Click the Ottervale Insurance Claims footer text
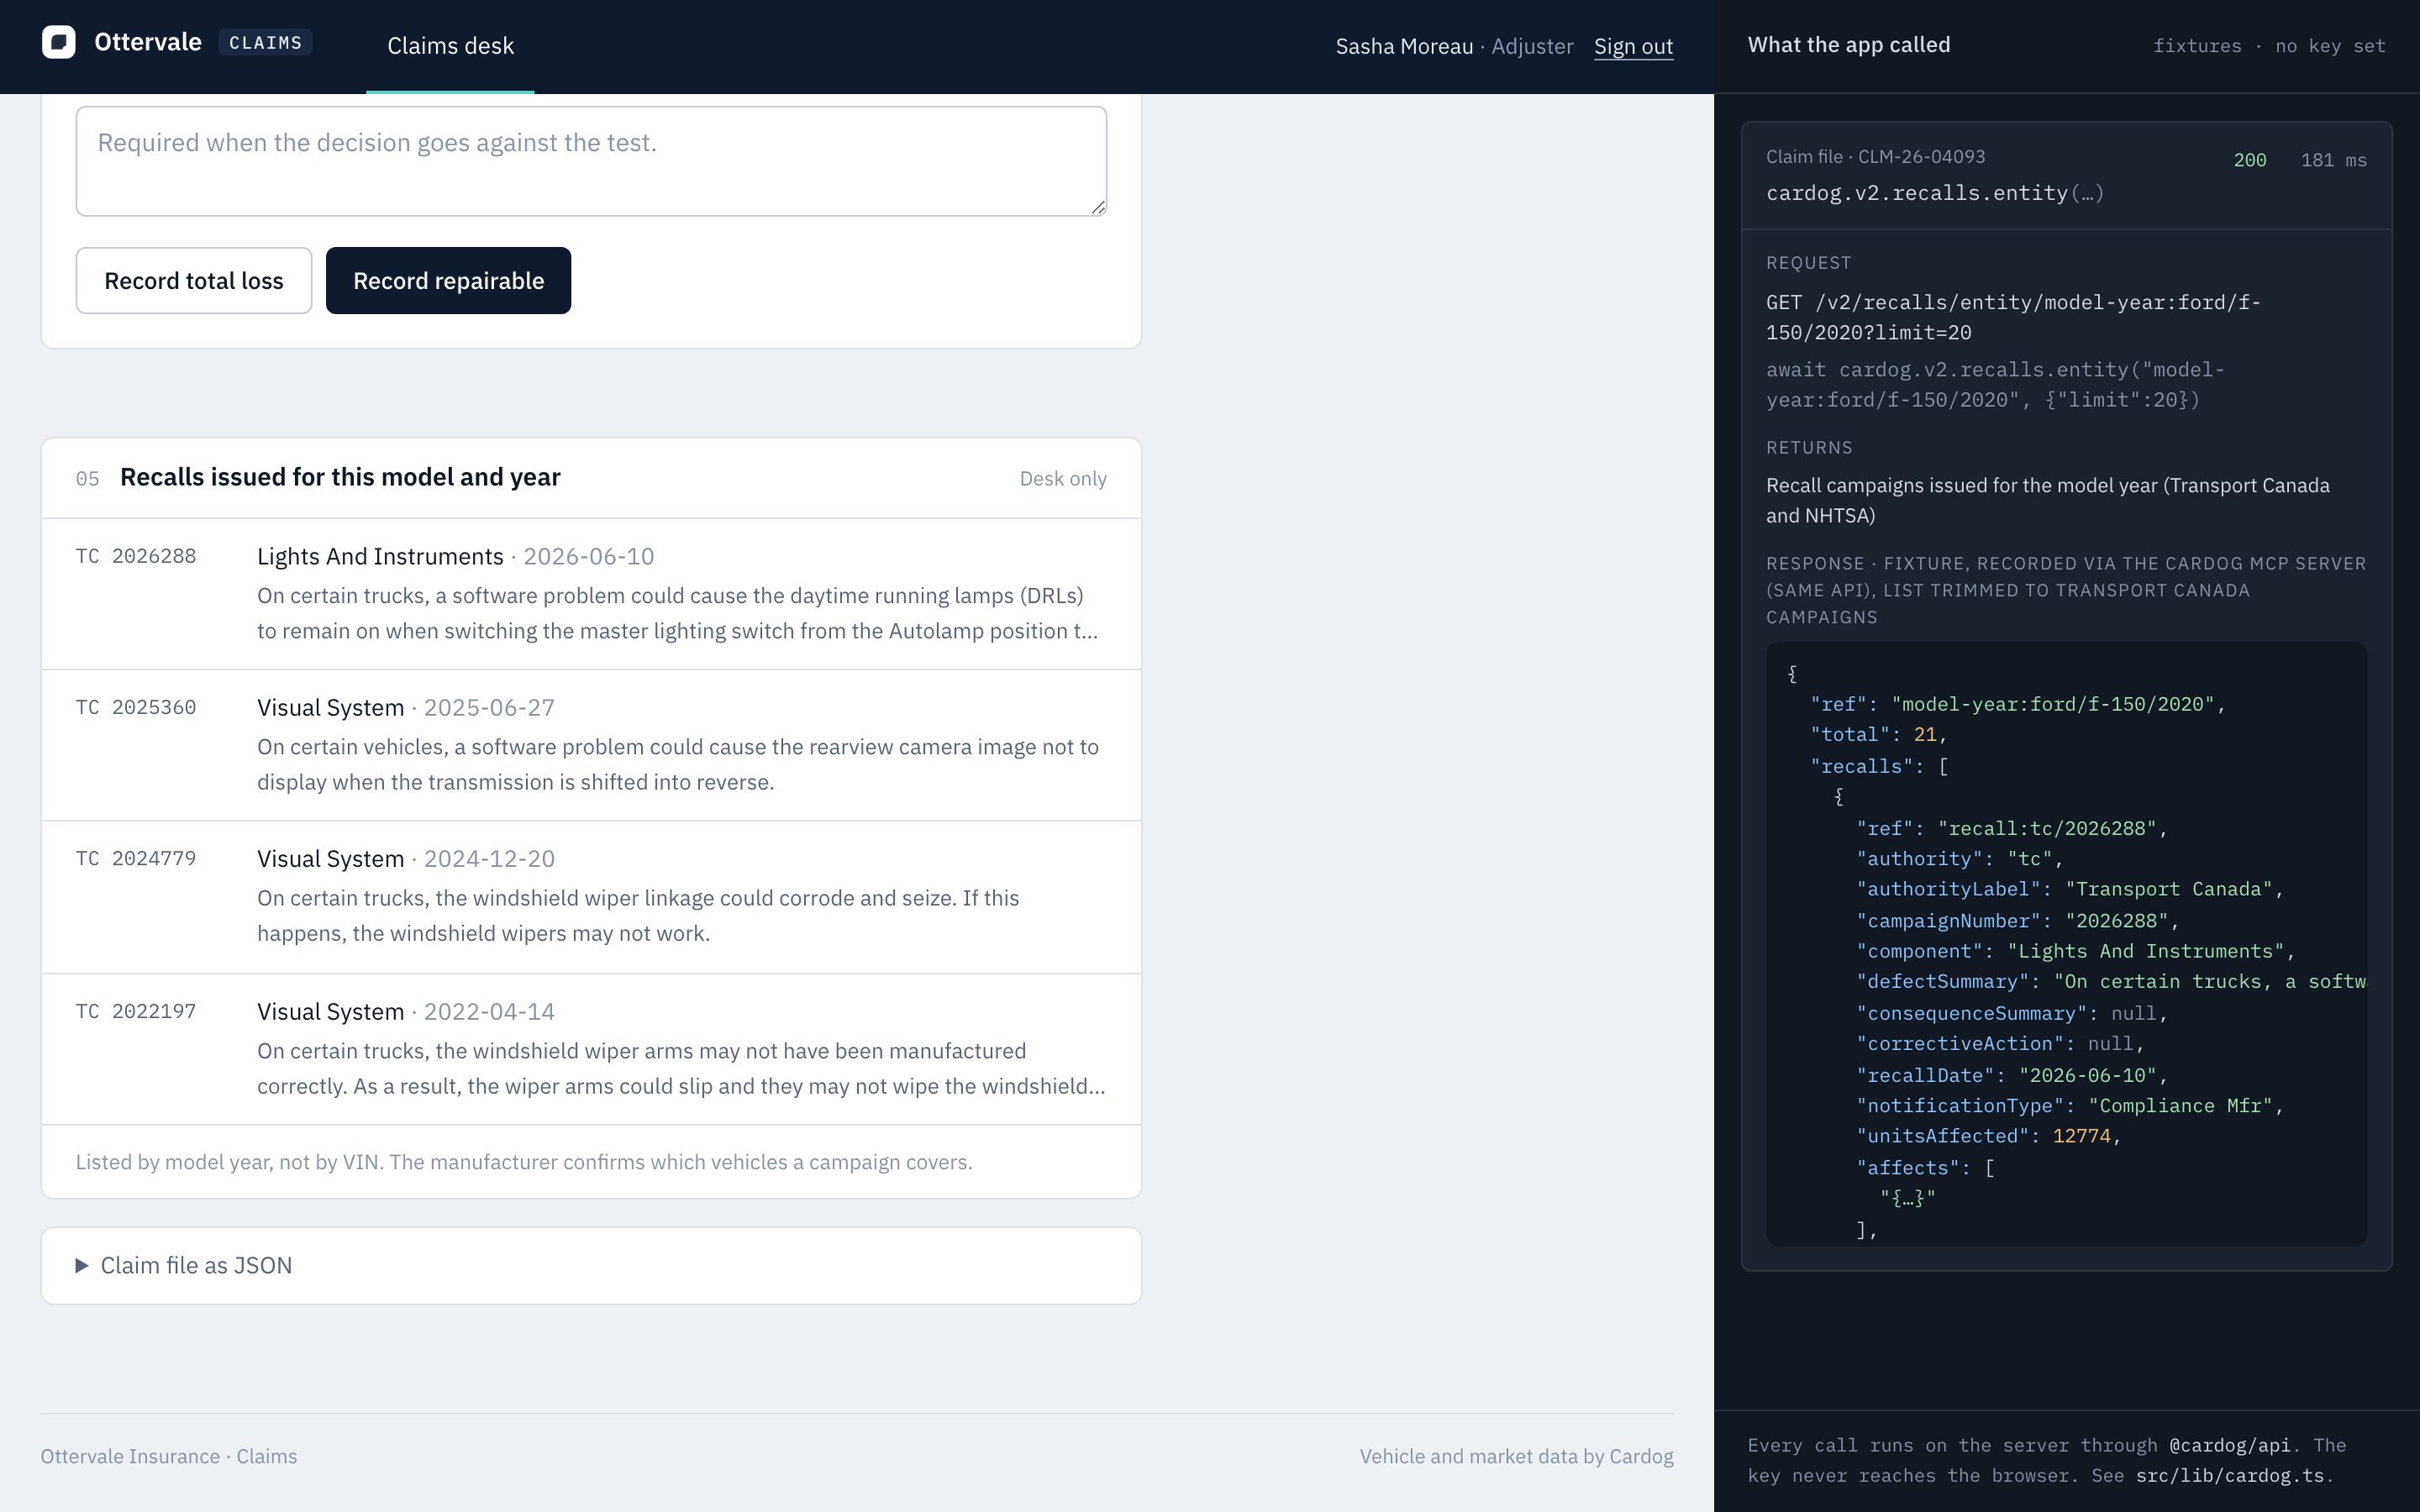The height and width of the screenshot is (1512, 2420). 169,1456
